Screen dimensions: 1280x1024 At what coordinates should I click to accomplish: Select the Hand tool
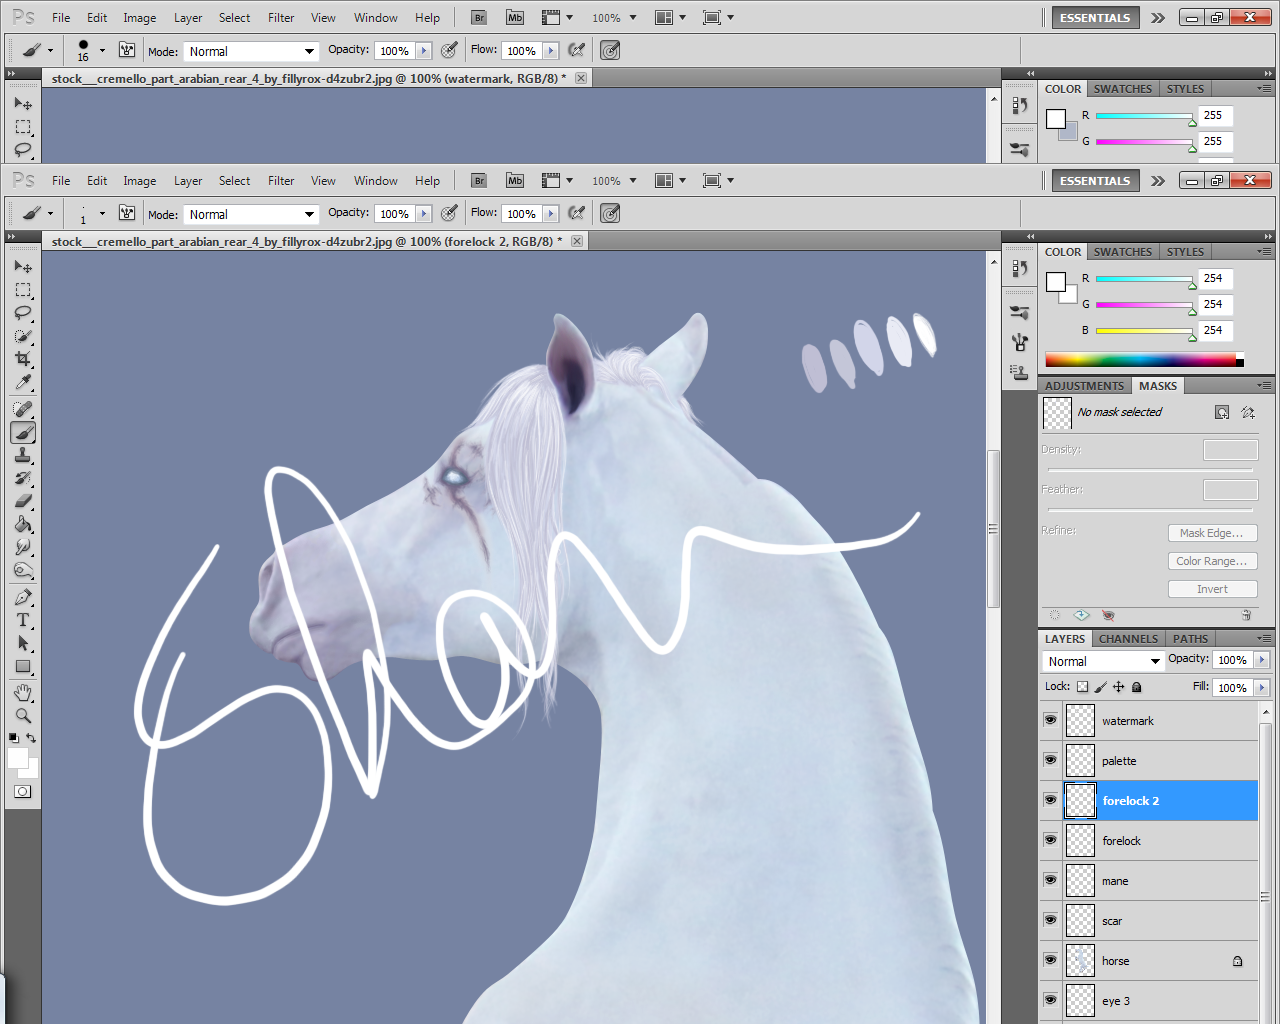pos(23,692)
